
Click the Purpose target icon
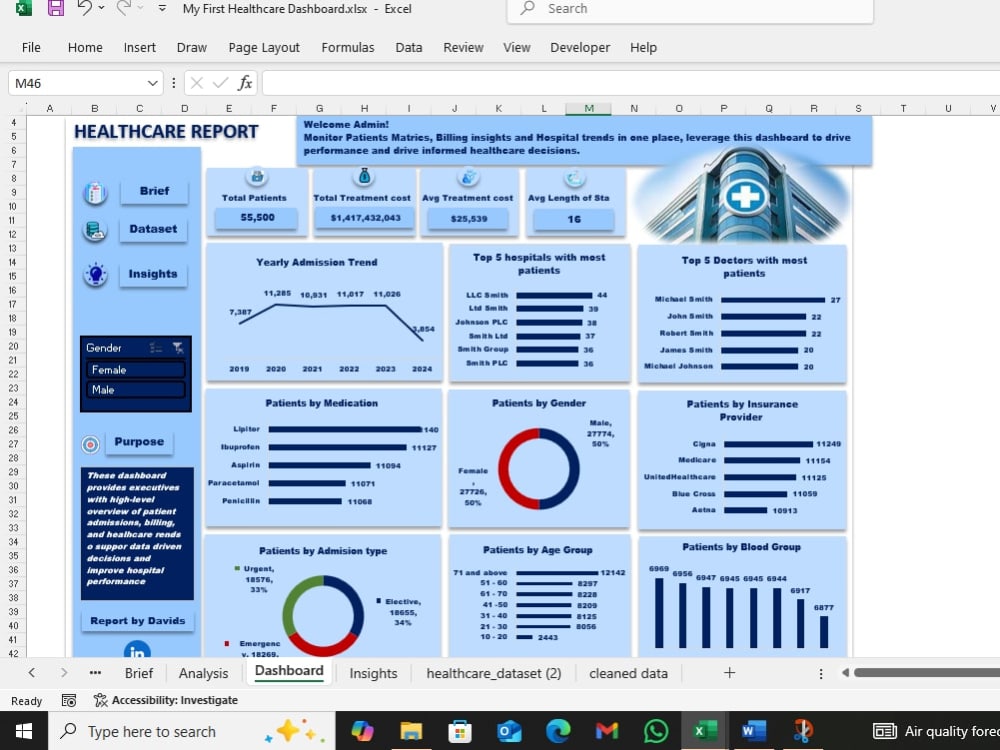pyautogui.click(x=91, y=444)
